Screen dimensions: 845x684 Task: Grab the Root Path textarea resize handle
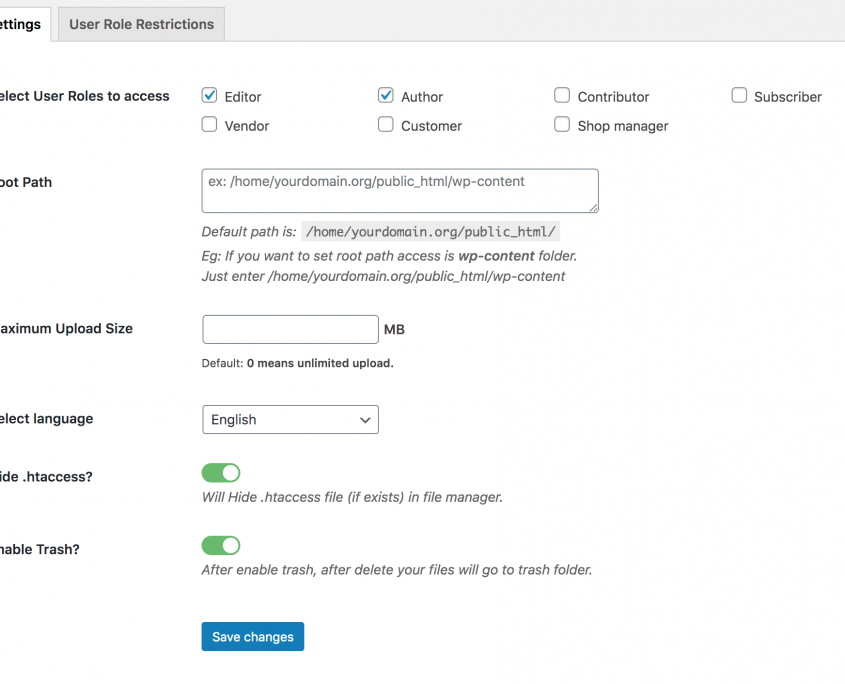[x=593, y=207]
